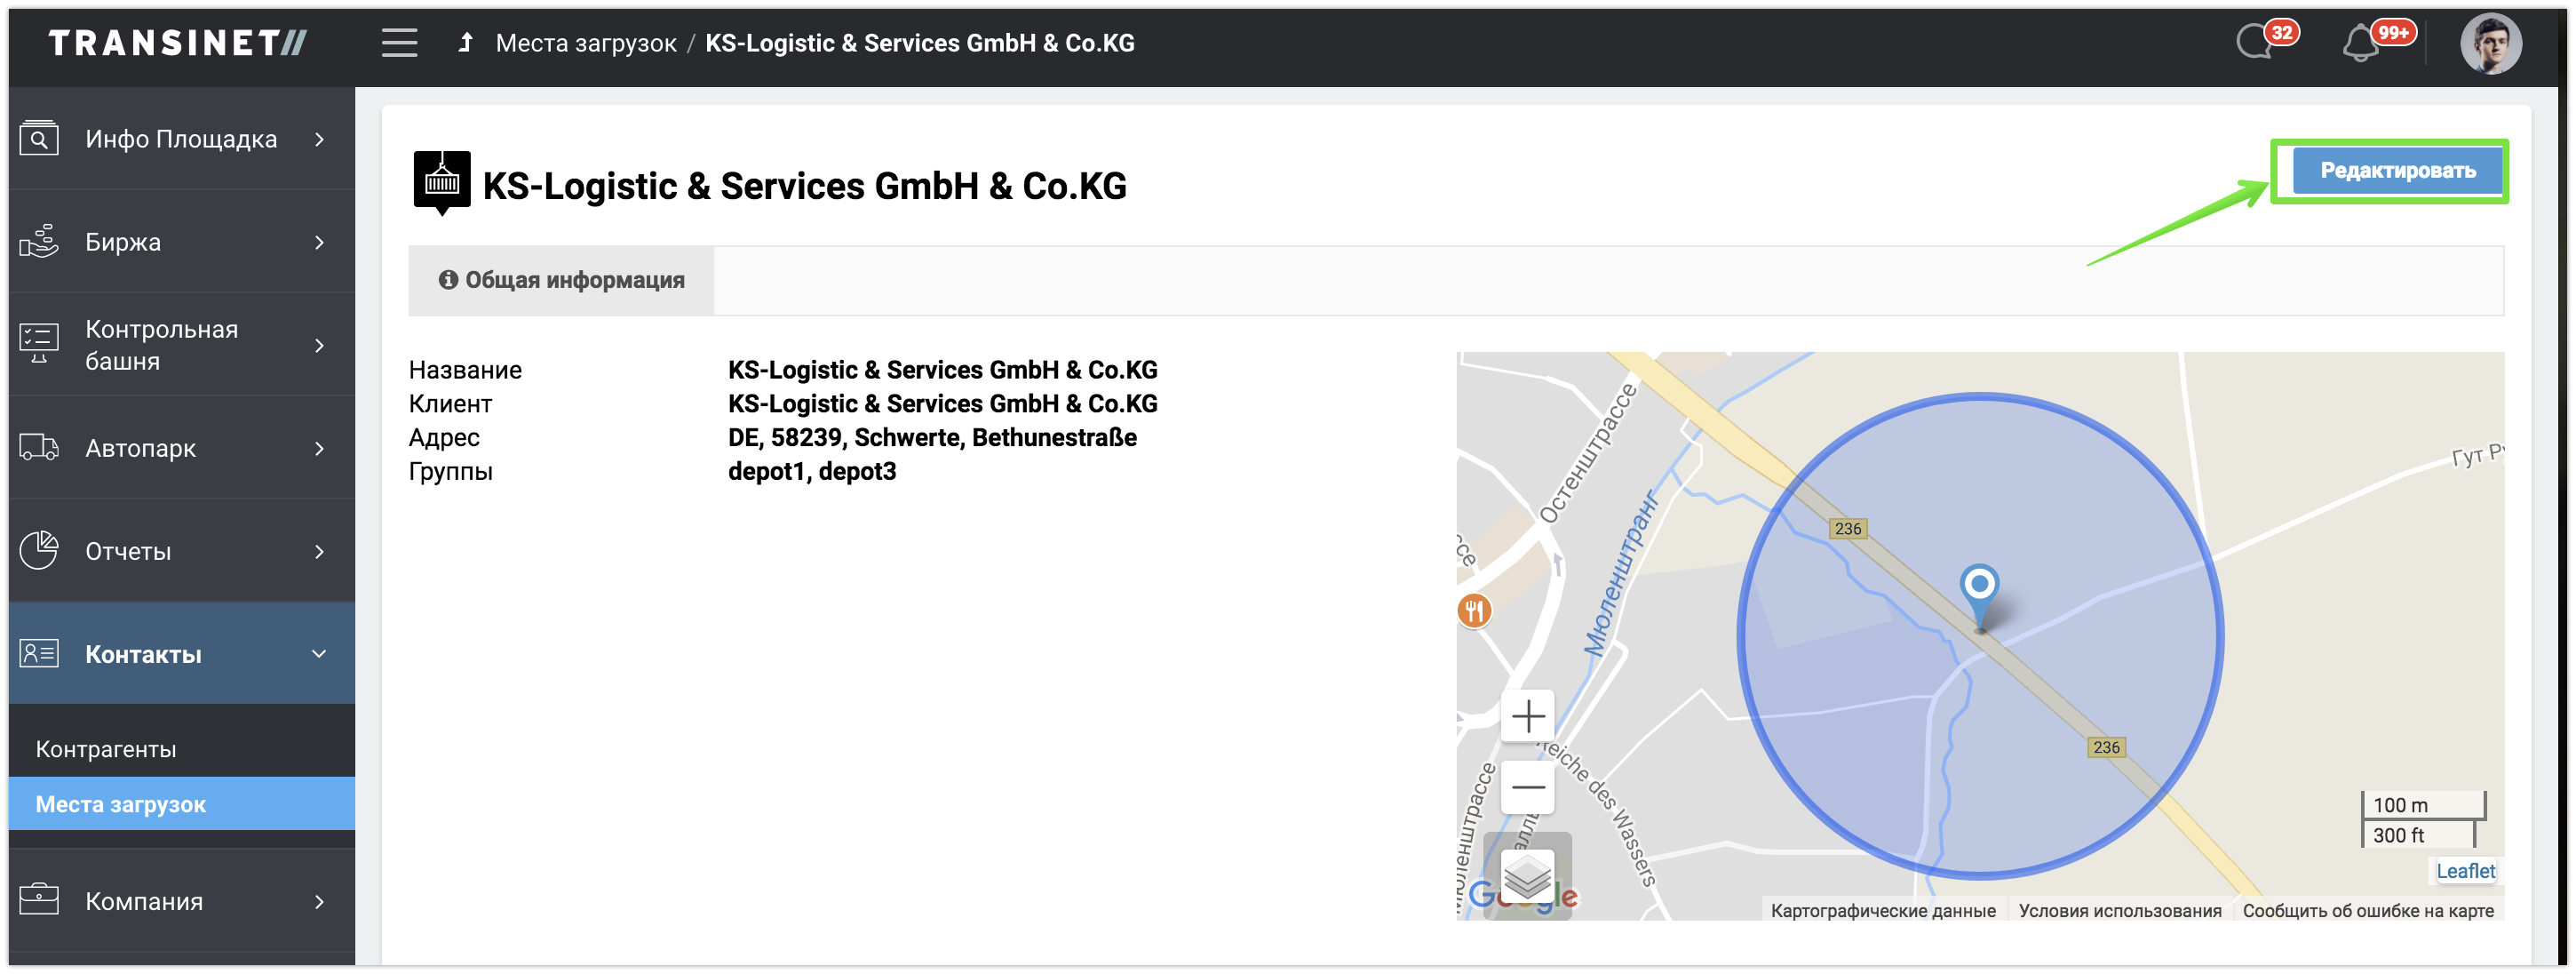Expand the Инфо Площадка menu
2576x974 pixels.
coord(181,139)
